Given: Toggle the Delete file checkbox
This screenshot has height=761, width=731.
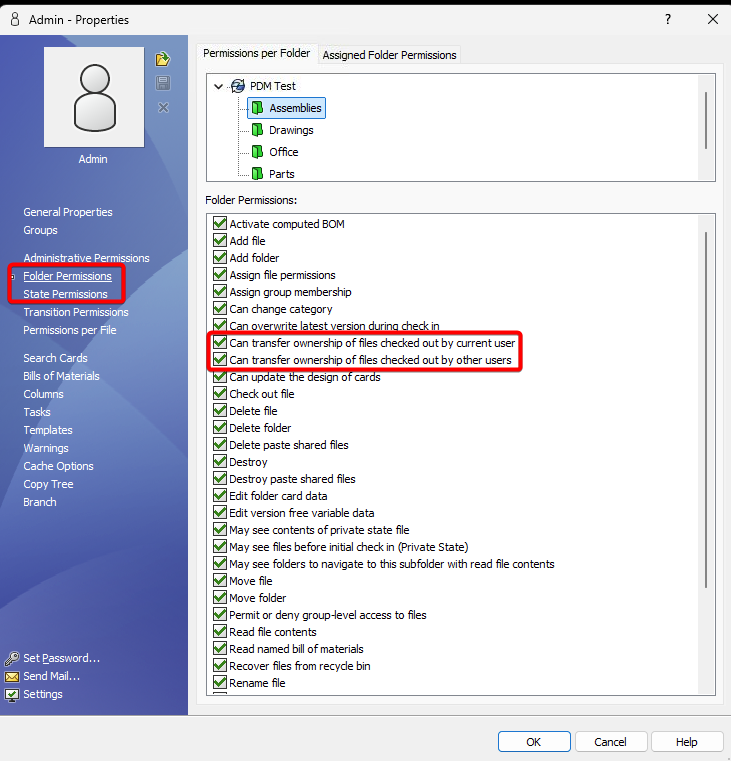Looking at the screenshot, I should pyautogui.click(x=220, y=411).
